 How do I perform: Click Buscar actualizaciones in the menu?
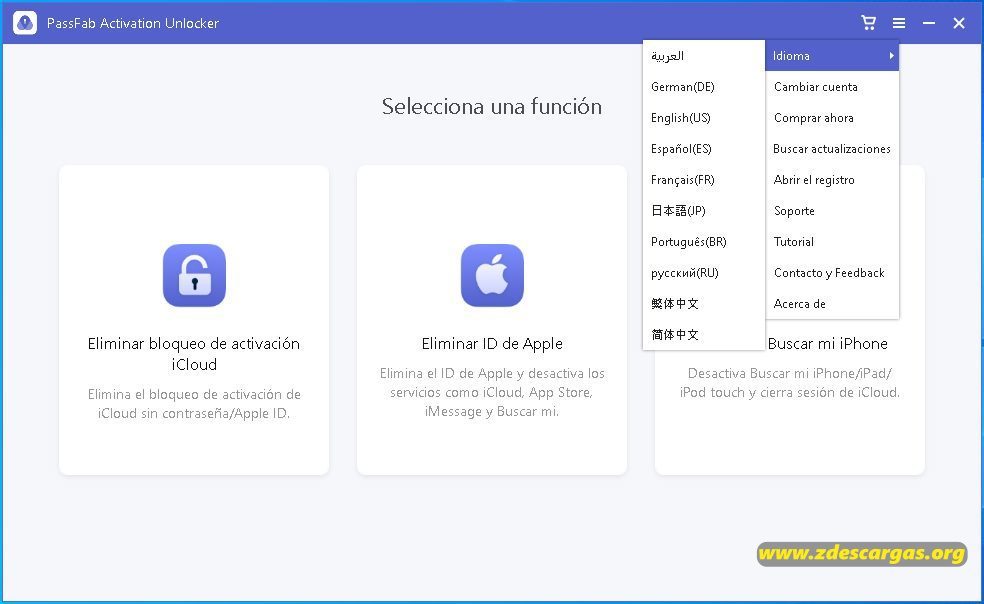click(x=832, y=149)
